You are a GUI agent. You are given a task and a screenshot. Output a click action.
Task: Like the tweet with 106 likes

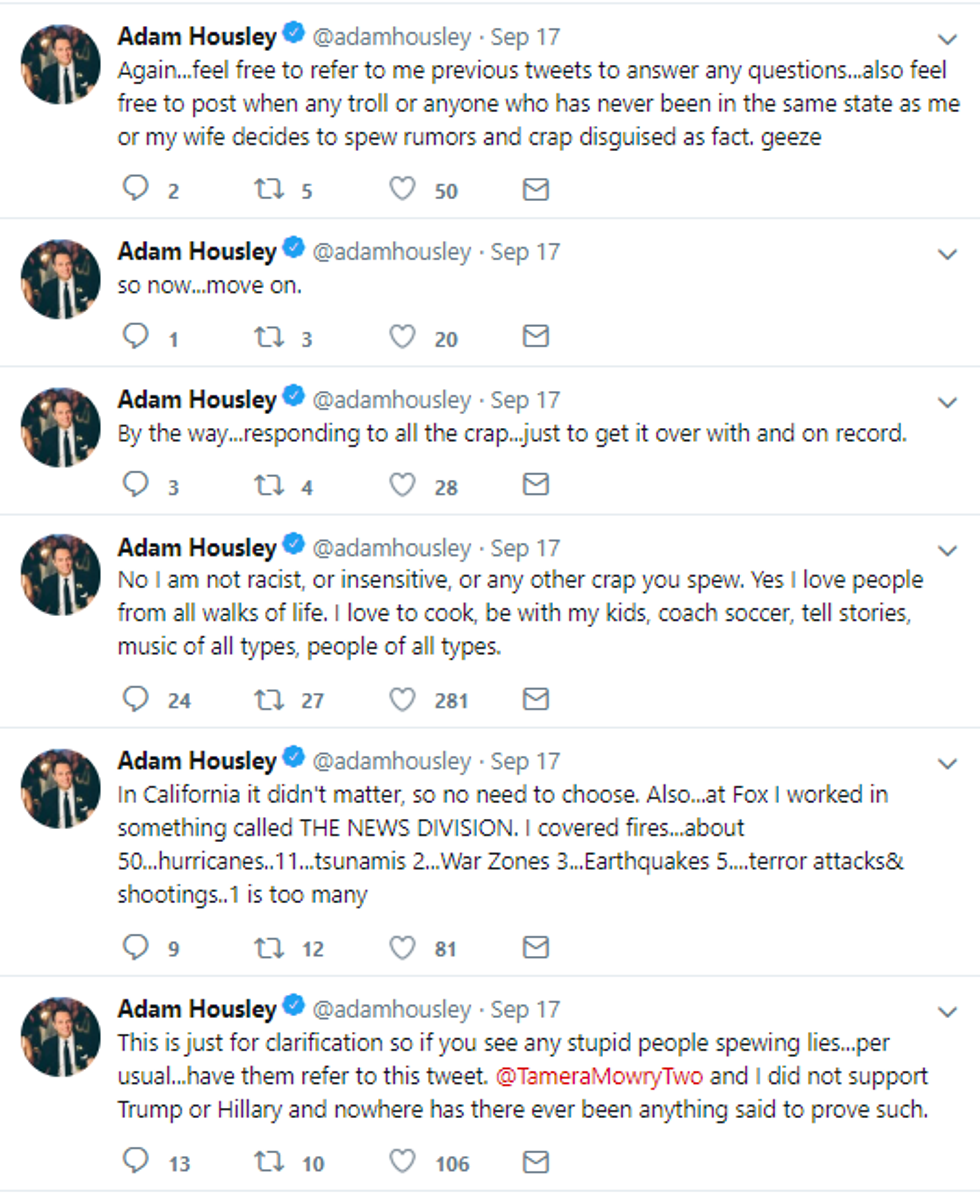[402, 1161]
